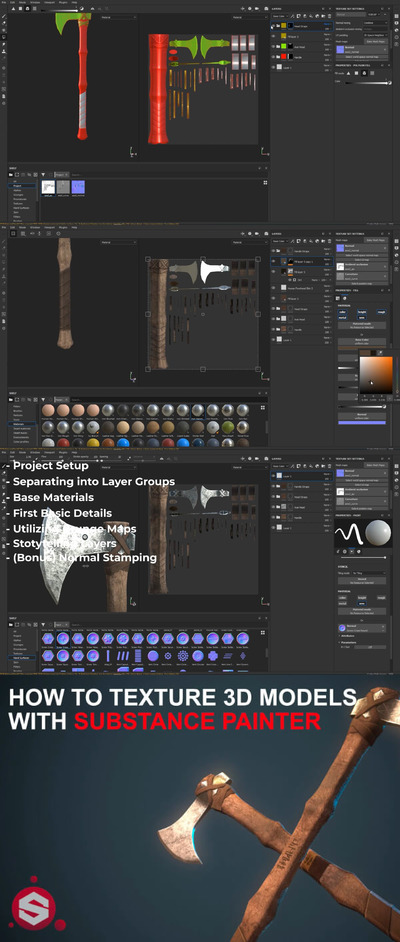Click the shelf filter funnel icon in top screenshot

coord(43,174)
